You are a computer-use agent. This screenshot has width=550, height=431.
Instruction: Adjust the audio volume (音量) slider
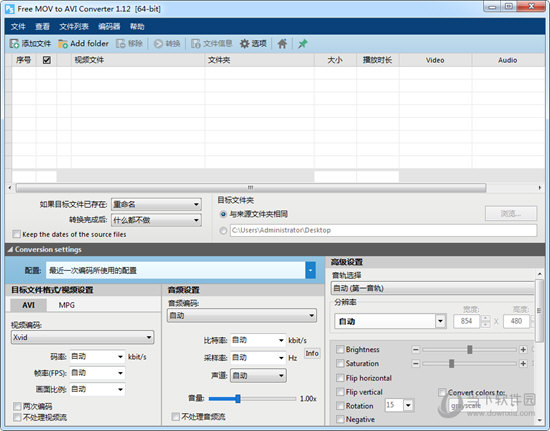pos(238,399)
